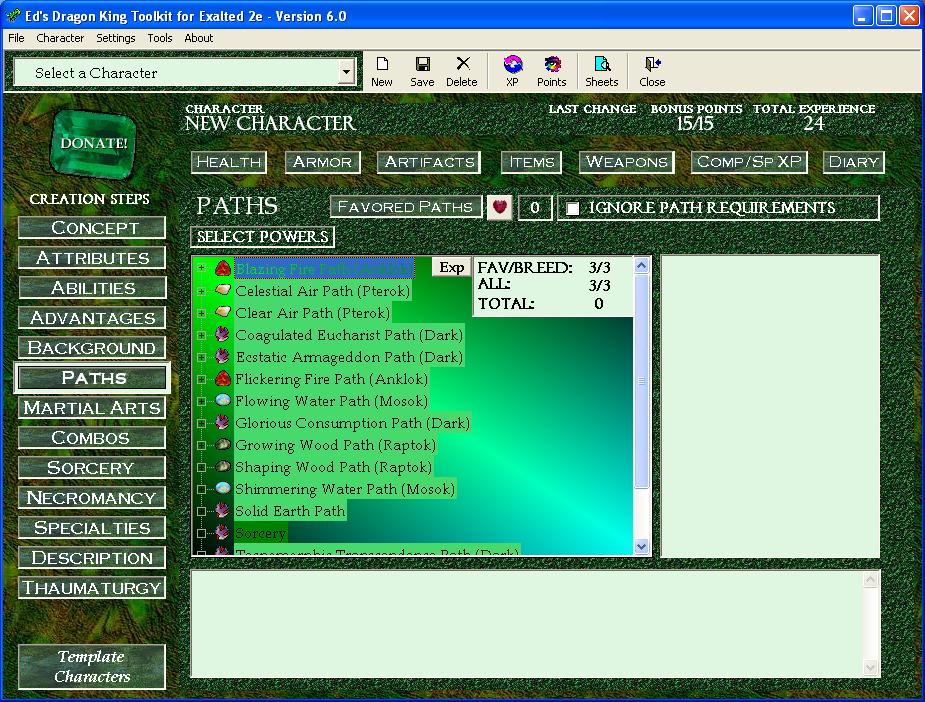
Task: Click the favored paths count field
Action: [535, 208]
